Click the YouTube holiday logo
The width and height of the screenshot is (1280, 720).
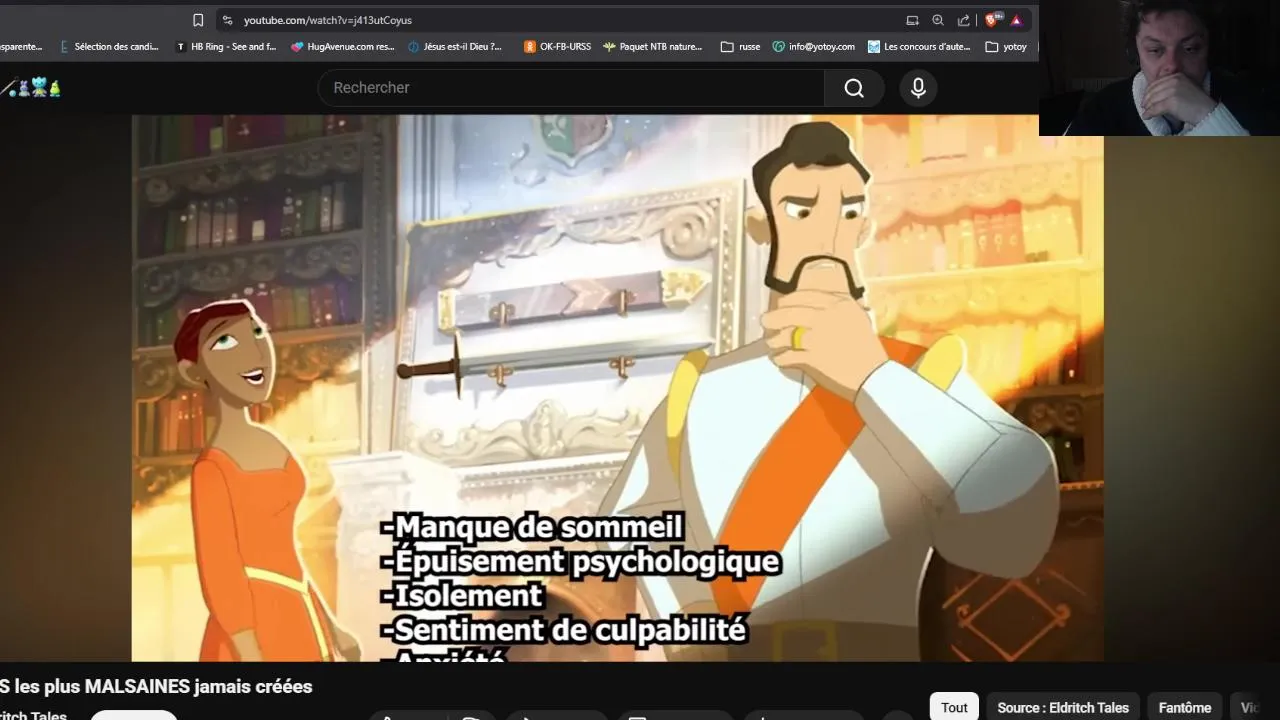(31, 88)
